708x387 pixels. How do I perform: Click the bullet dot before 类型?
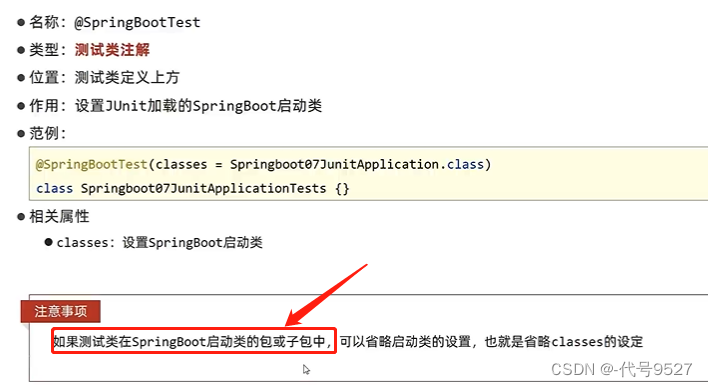(21, 50)
